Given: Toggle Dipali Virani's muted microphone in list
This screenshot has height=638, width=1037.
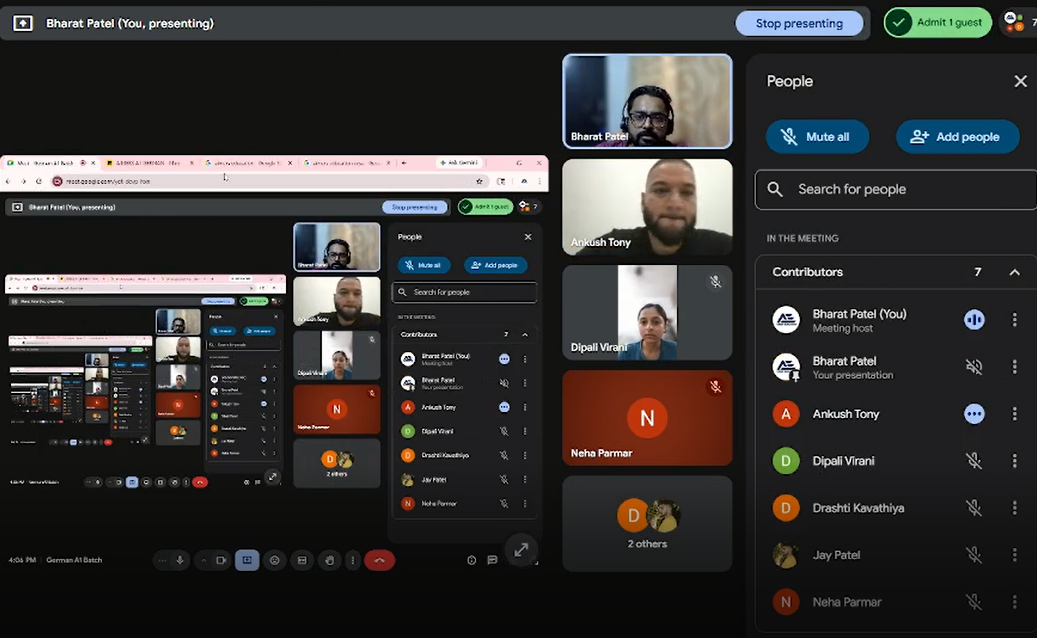Looking at the screenshot, I should coord(974,461).
